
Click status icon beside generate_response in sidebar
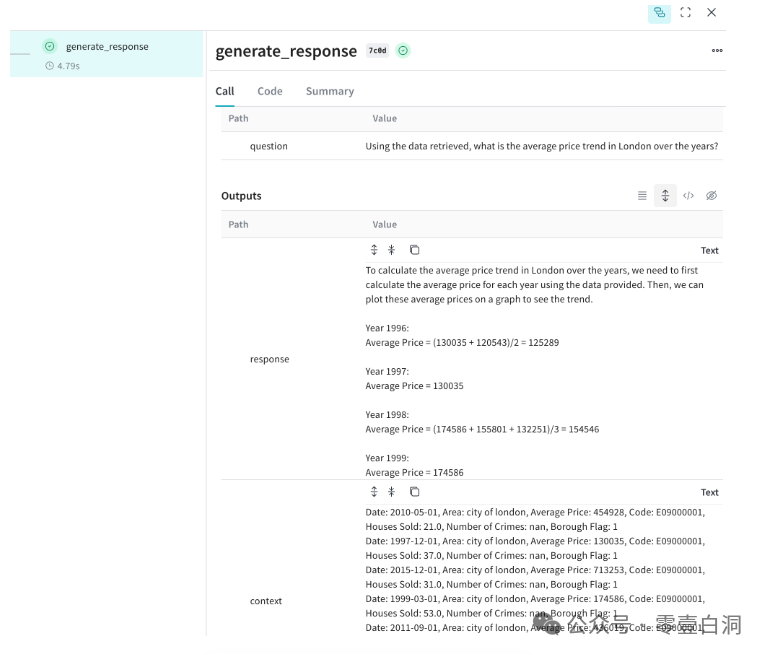tap(49, 46)
